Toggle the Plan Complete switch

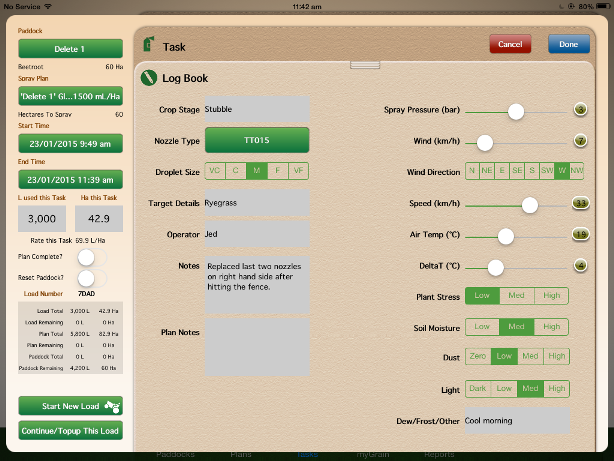[x=91, y=257]
